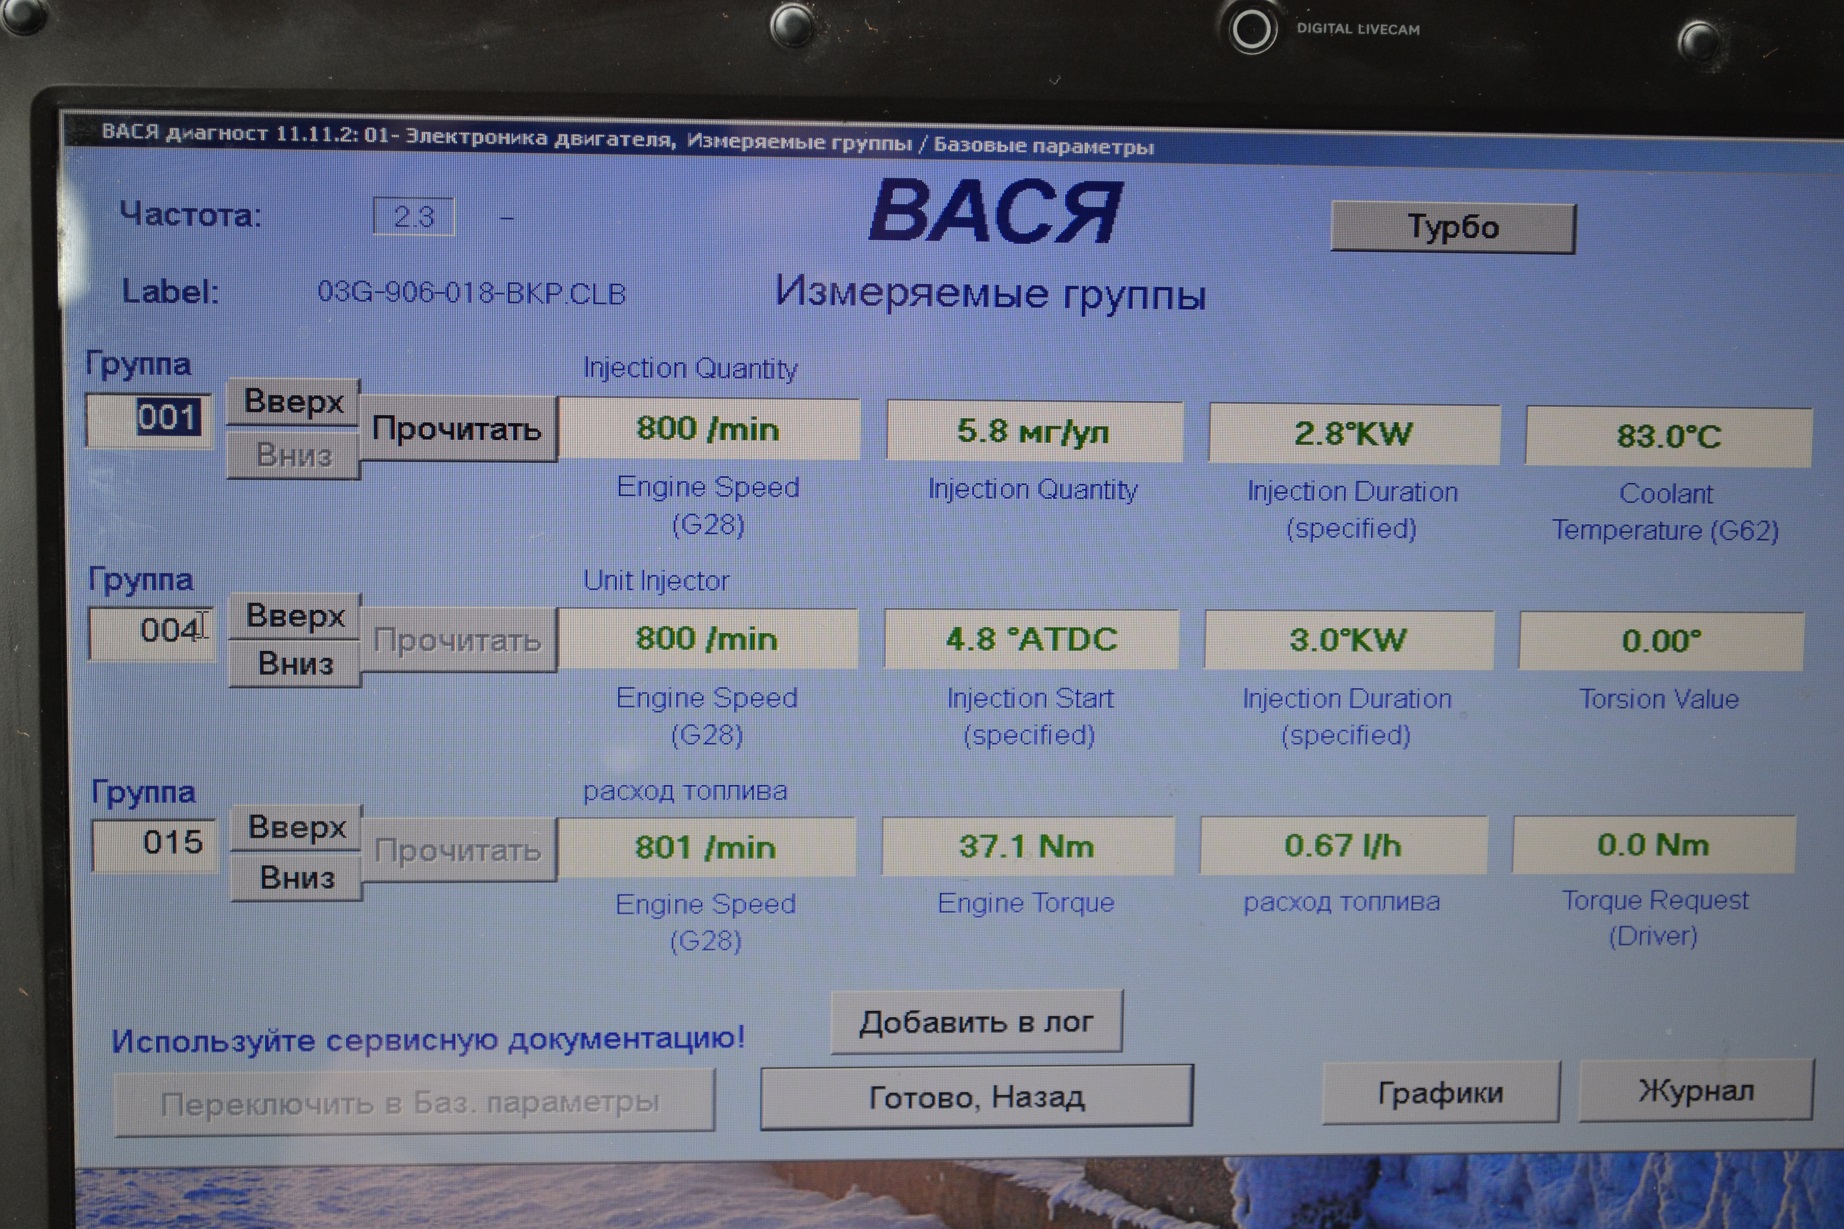Decrease group 004 with Вниз
This screenshot has height=1229, width=1844.
295,664
